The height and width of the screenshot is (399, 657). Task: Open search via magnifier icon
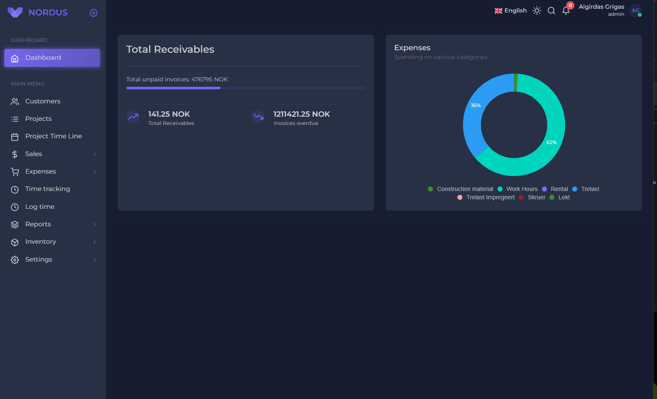pyautogui.click(x=551, y=11)
